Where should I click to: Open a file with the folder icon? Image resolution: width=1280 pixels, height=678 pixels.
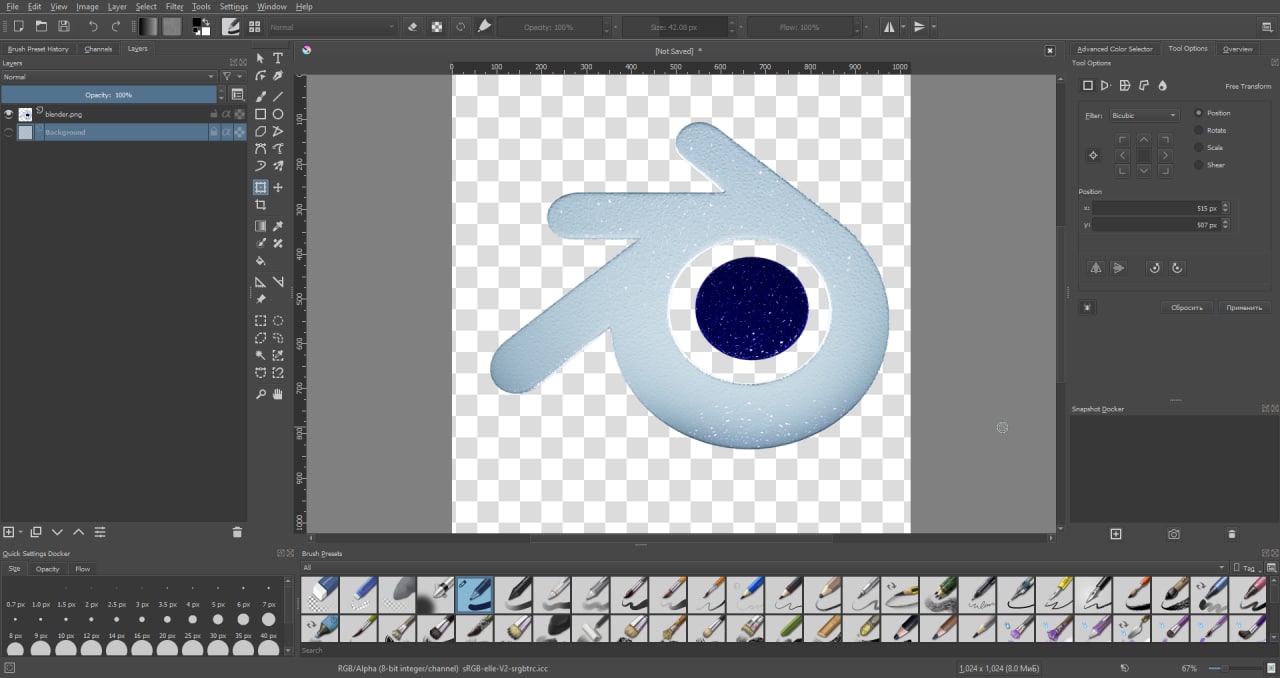click(41, 26)
